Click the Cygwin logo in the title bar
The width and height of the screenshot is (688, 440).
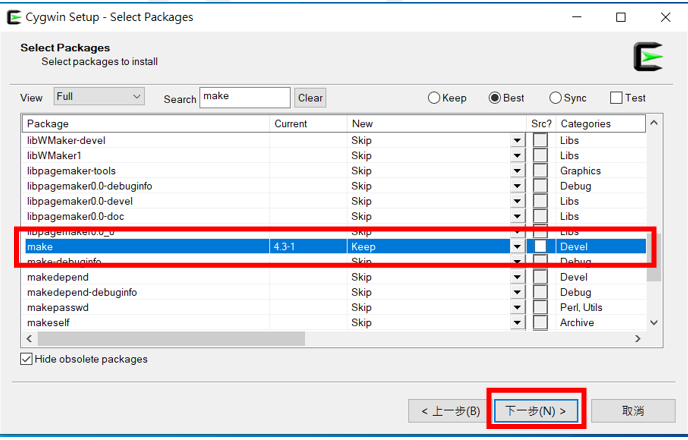pyautogui.click(x=14, y=17)
